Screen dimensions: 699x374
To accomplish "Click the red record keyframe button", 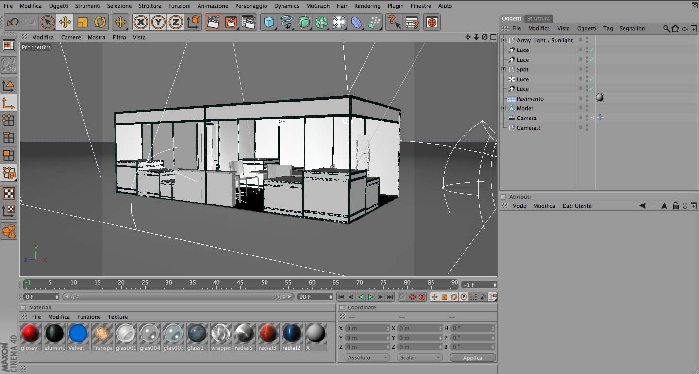I will pyautogui.click(x=412, y=297).
